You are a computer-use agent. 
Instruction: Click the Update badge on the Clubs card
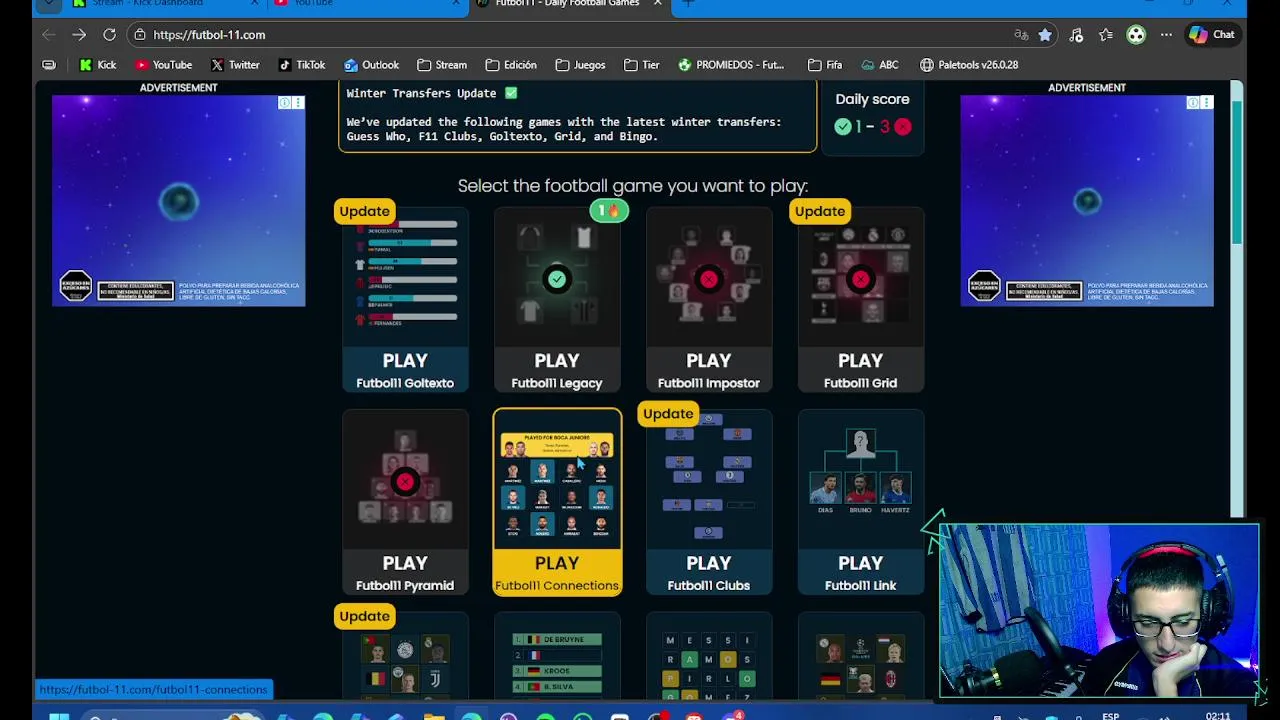(668, 414)
